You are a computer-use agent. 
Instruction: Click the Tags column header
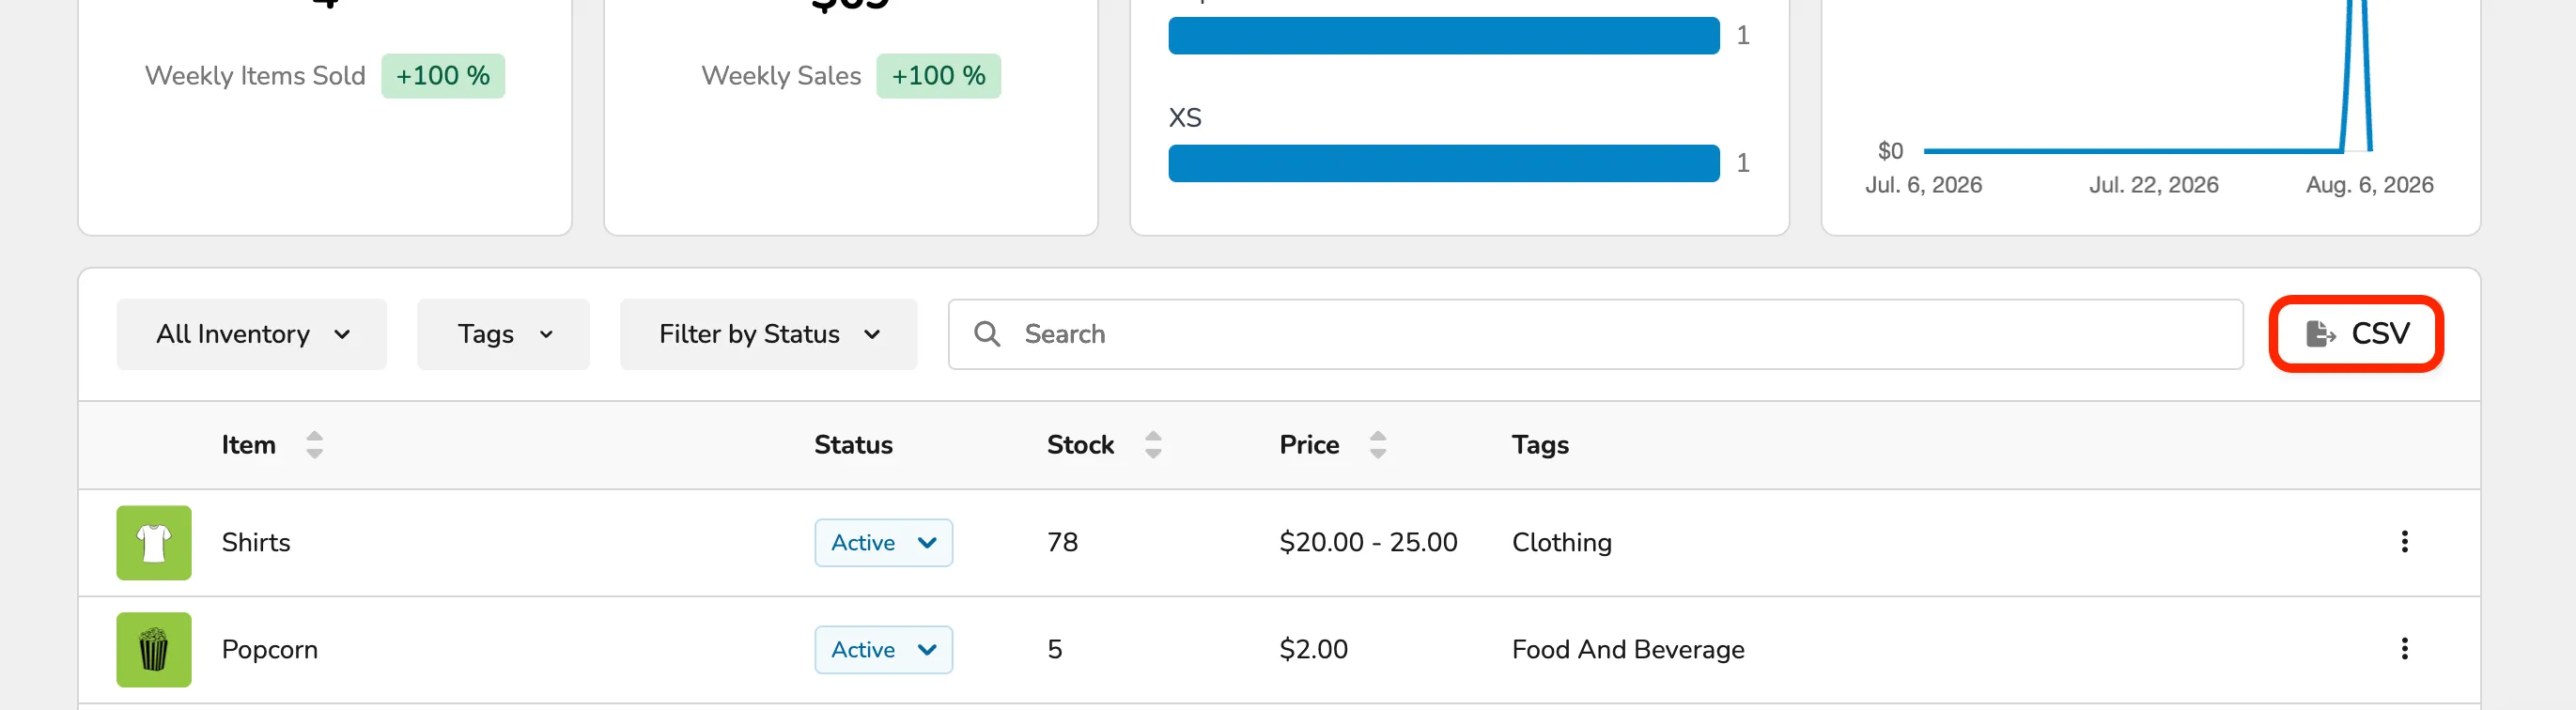point(1540,445)
